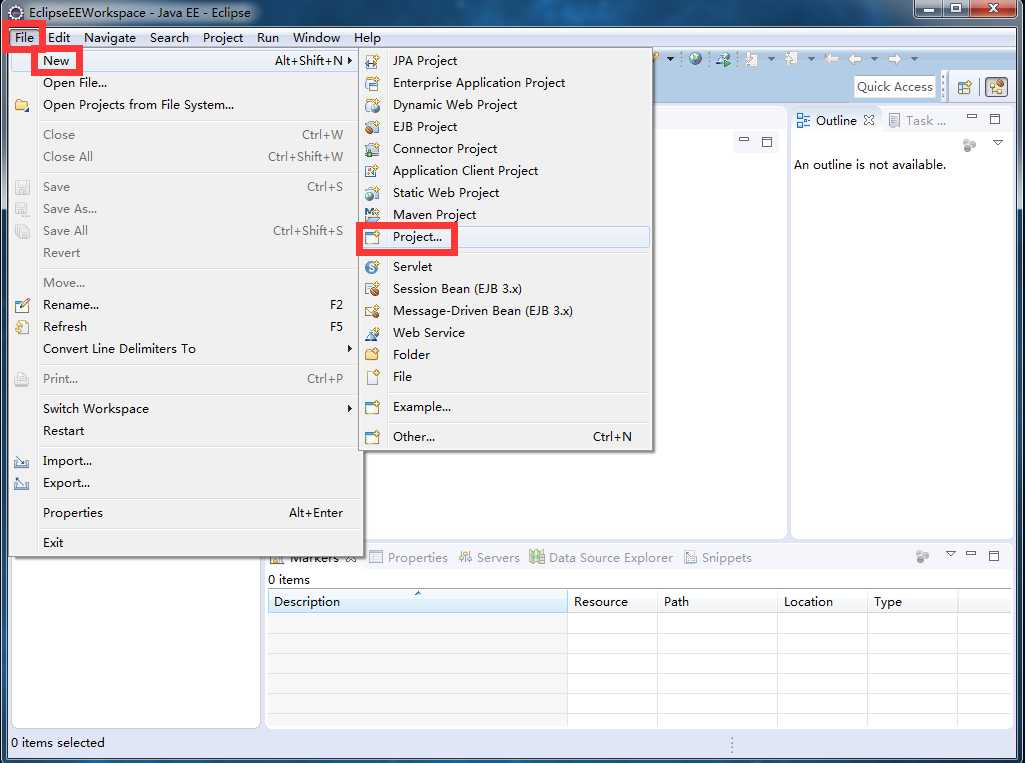Click the Last Edit Location arrow icon
Screen dimensions: 1025x763
click(832, 59)
